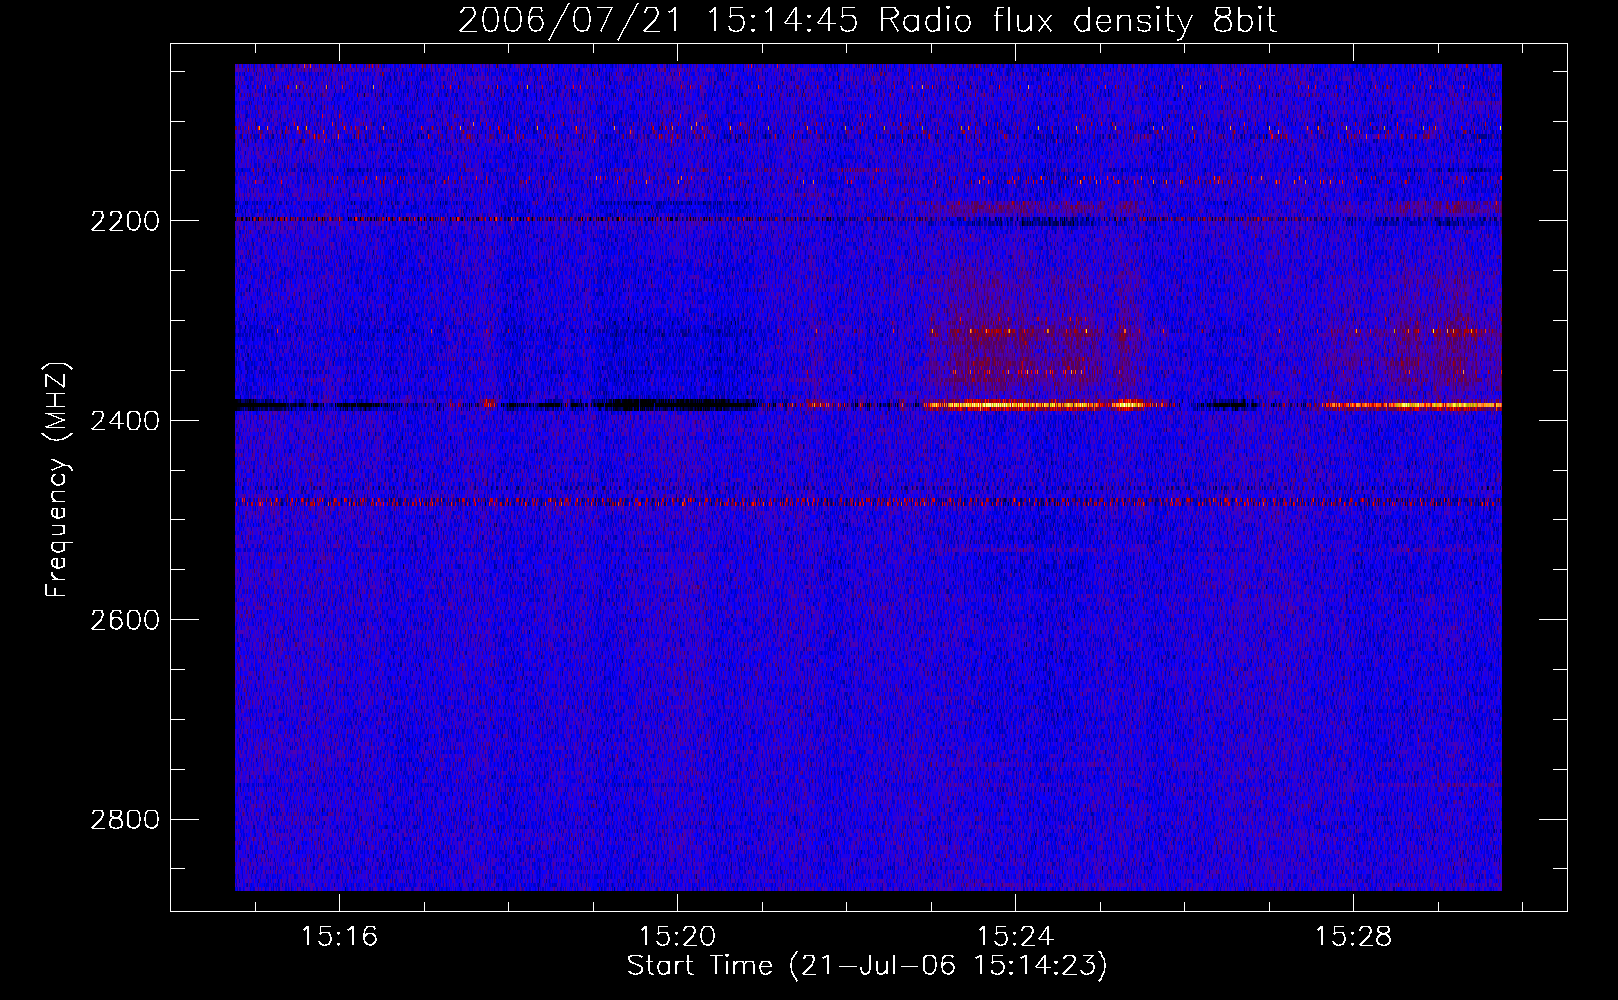Click the 15:16 time tick label
This screenshot has width=1618, height=1000.
coord(339,937)
